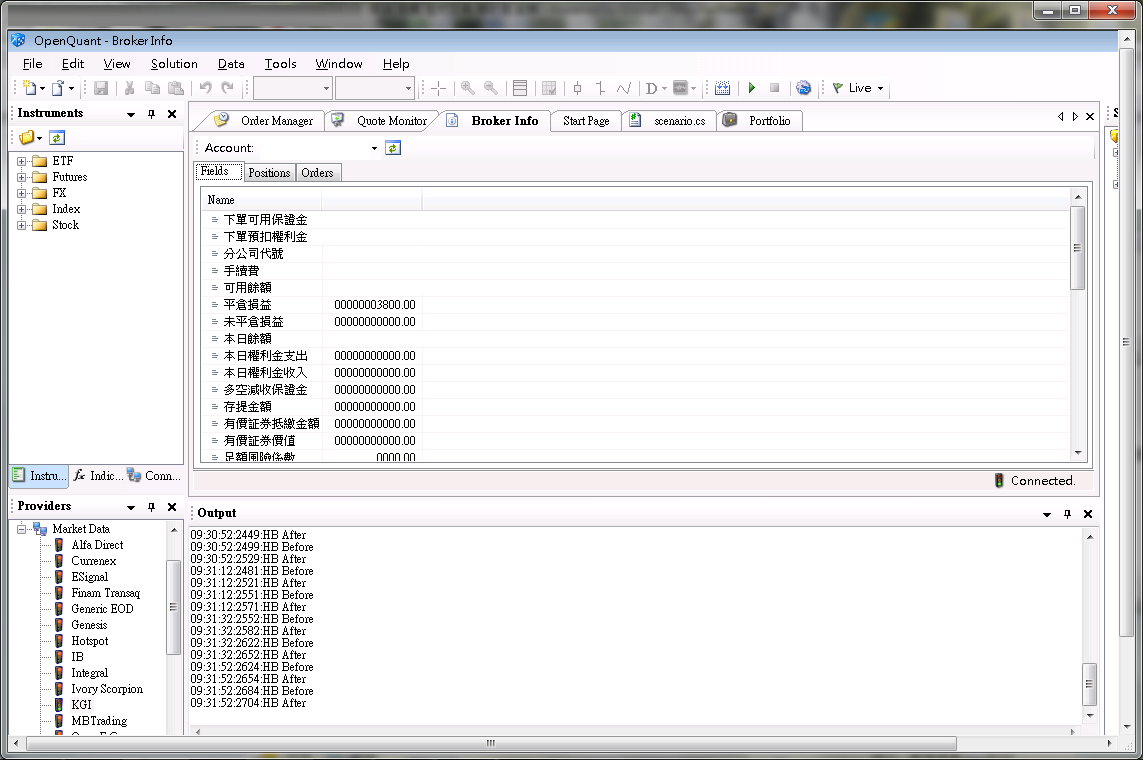Expand the Stock folder

21,226
